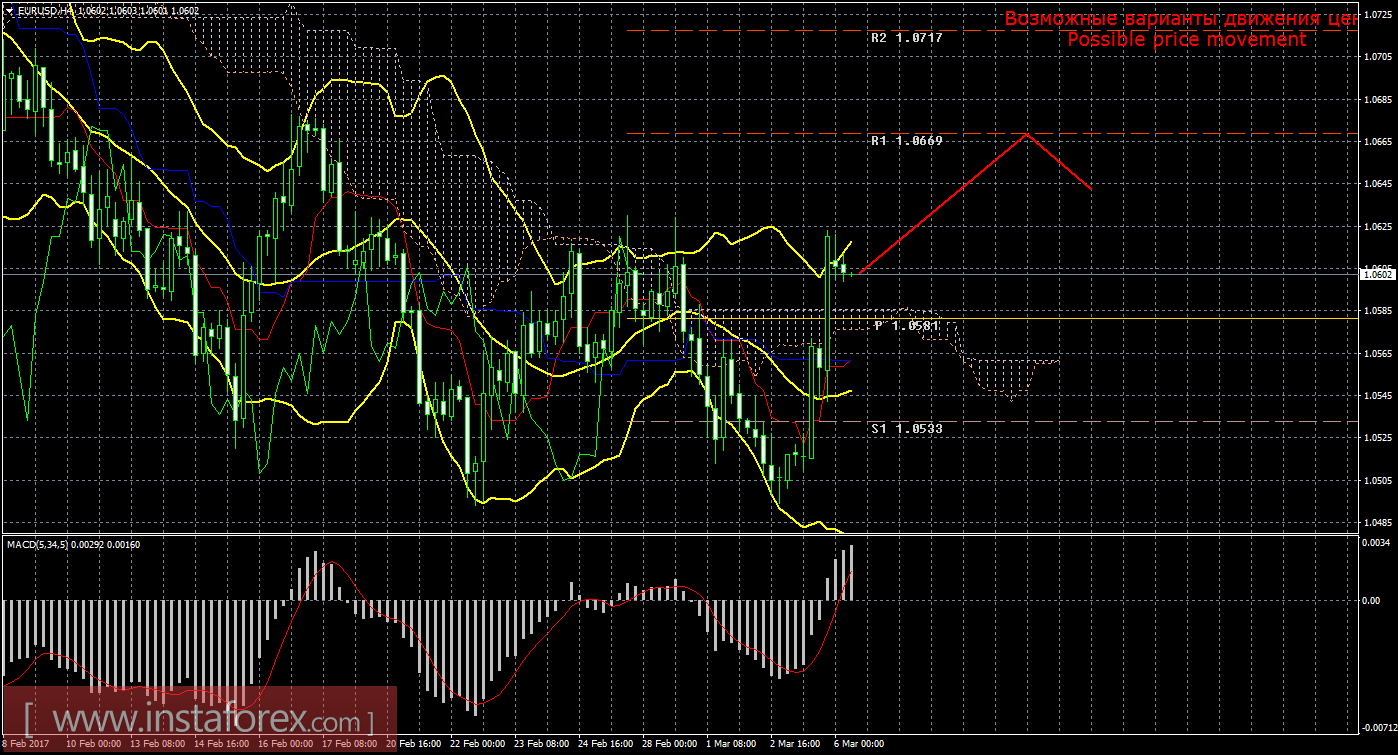Click the peak of the red forecast line

[x=1026, y=134]
